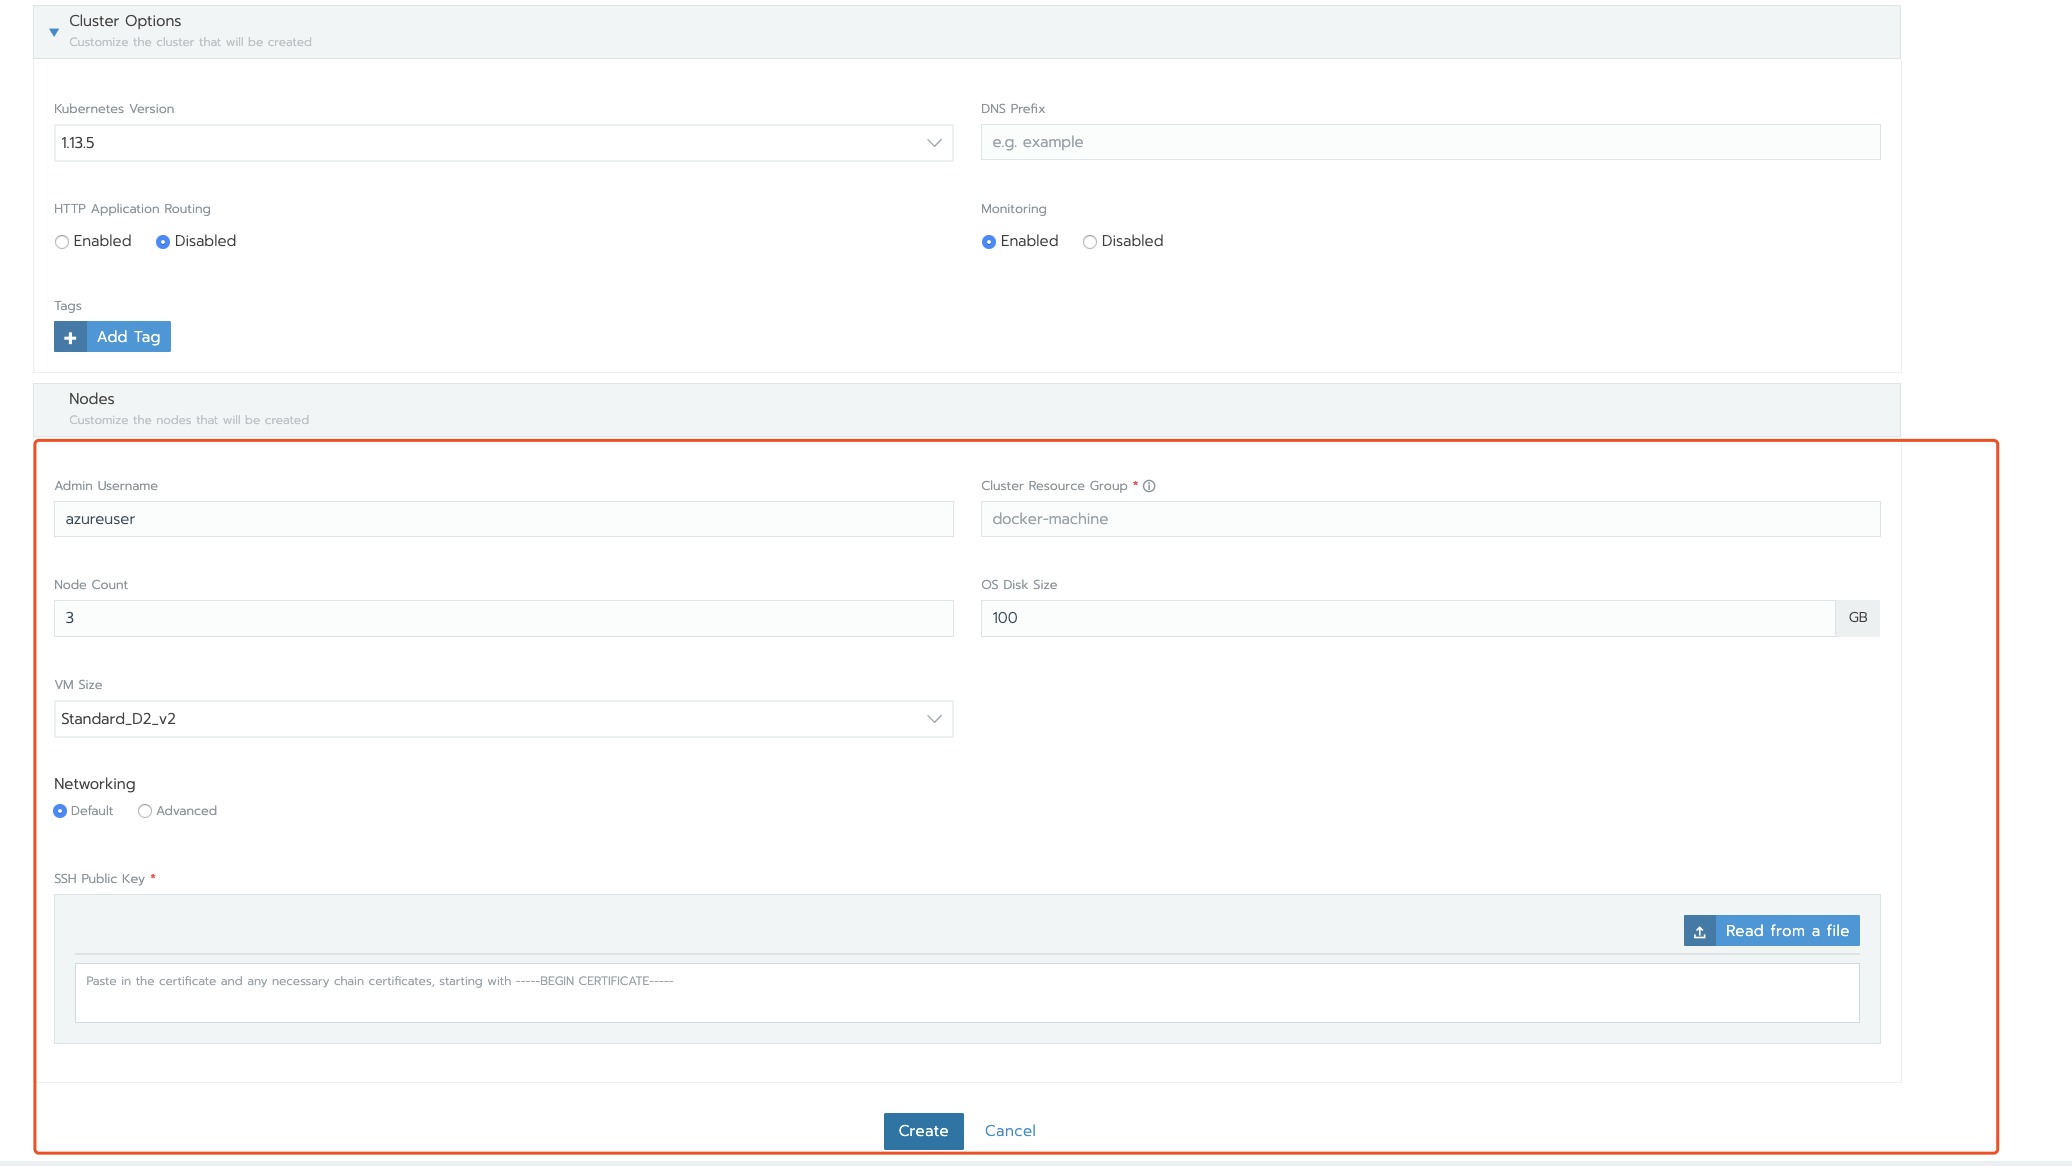This screenshot has width=2072, height=1166.
Task: Click Read from a file button
Action: (x=1786, y=931)
